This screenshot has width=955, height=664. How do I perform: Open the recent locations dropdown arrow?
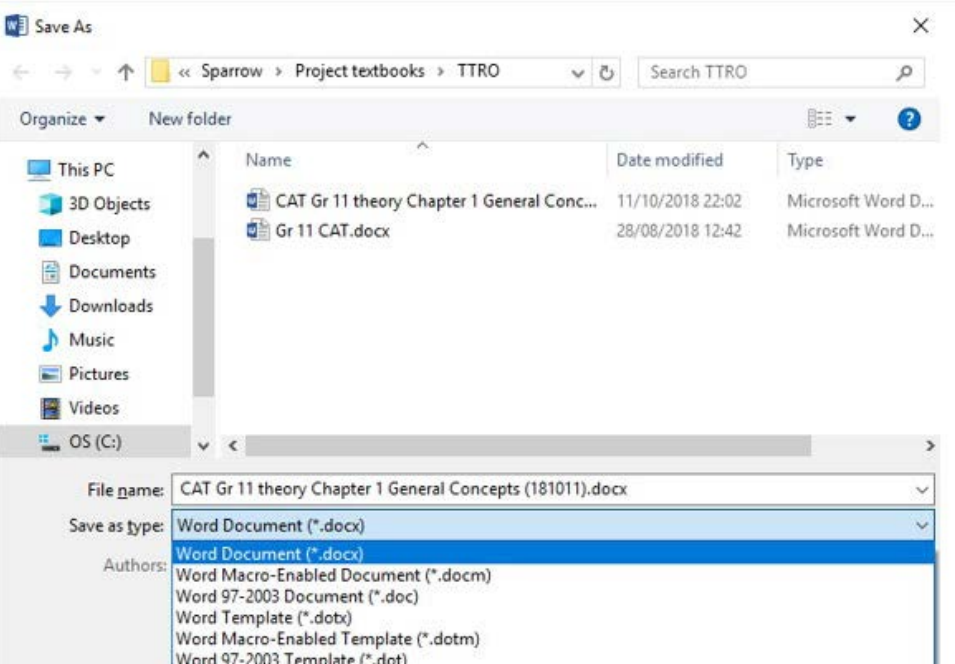point(577,73)
